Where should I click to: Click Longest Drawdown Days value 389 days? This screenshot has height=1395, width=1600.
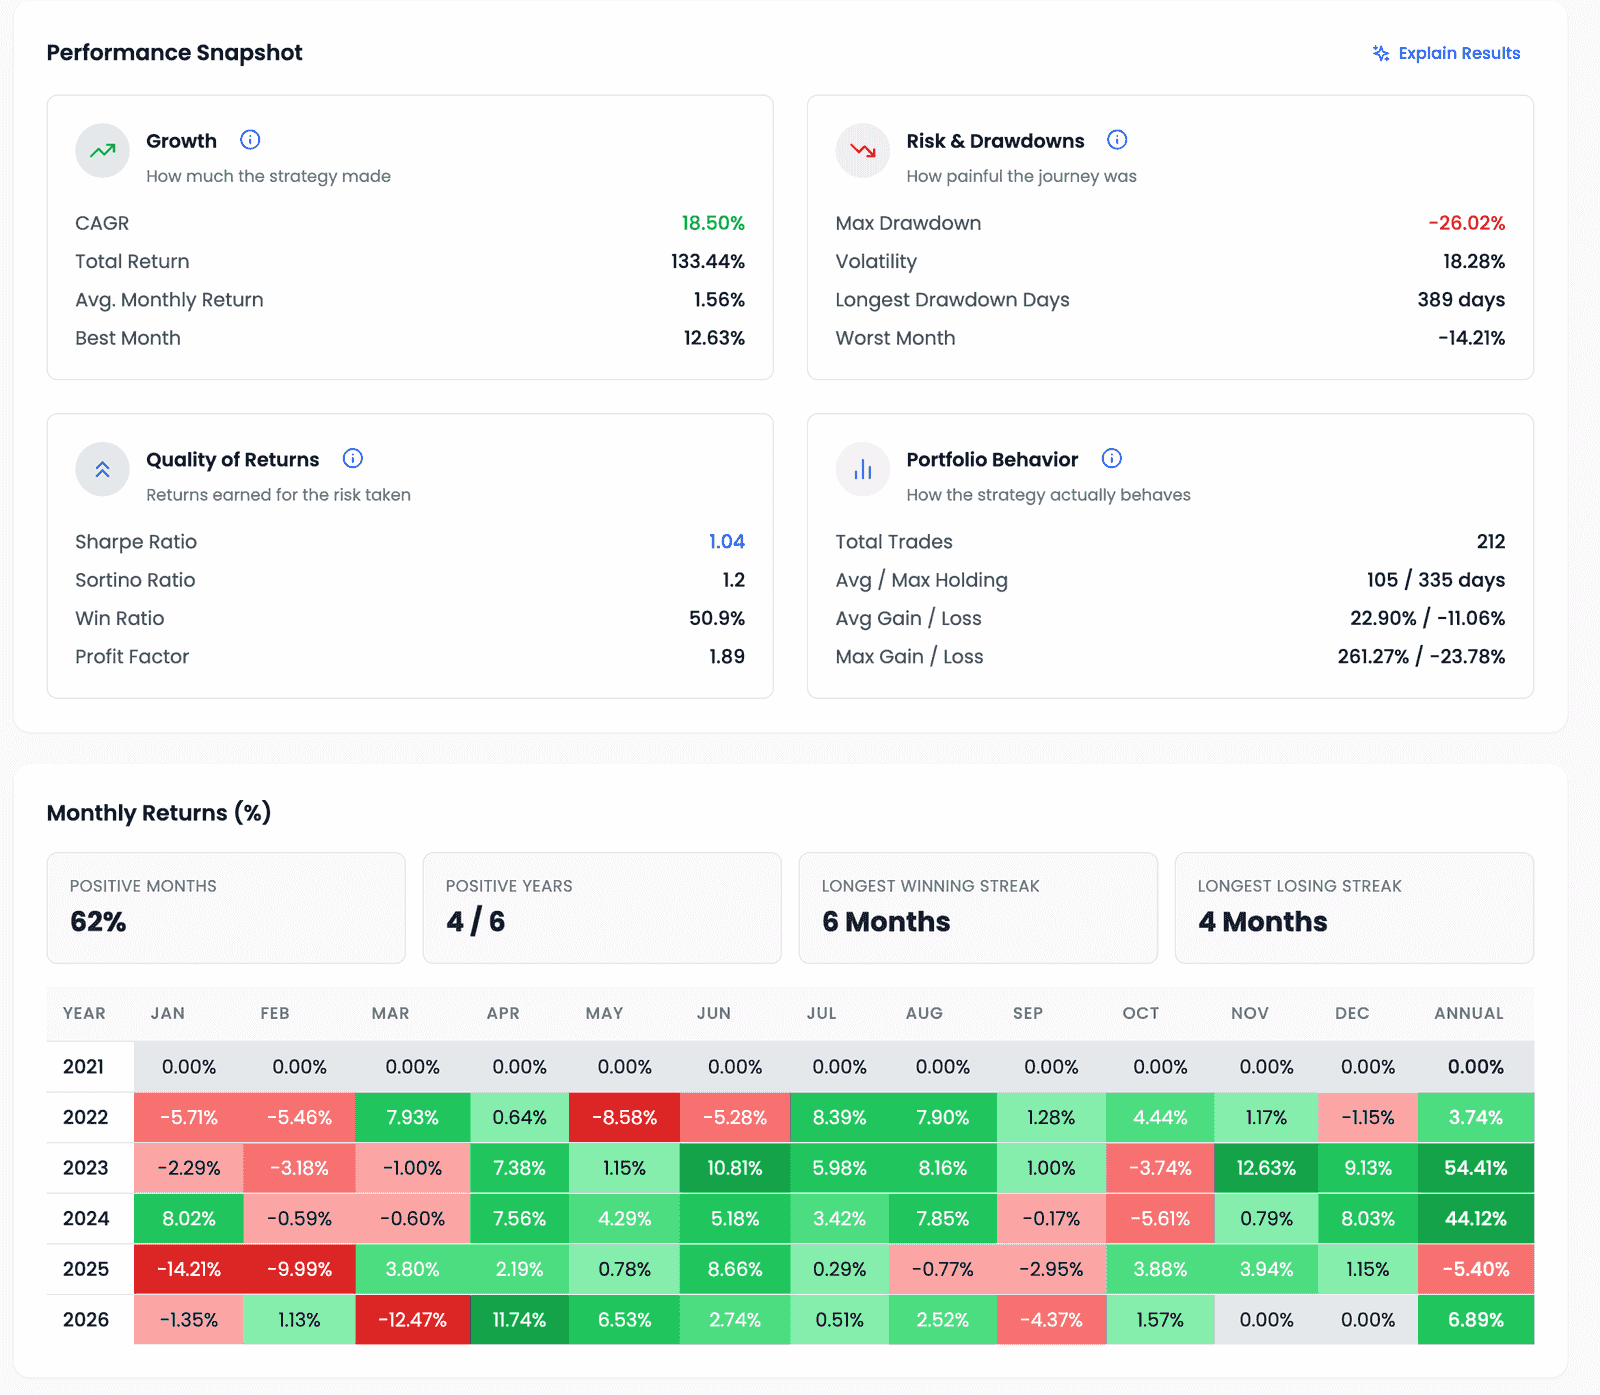pos(1461,299)
